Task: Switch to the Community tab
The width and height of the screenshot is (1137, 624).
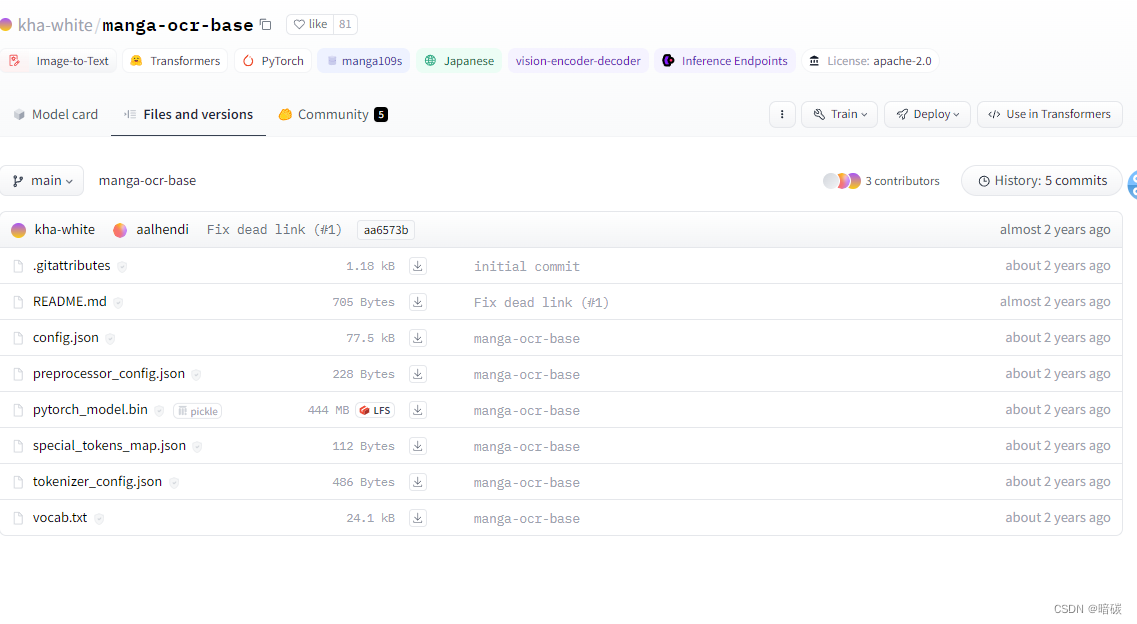Action: click(x=334, y=115)
